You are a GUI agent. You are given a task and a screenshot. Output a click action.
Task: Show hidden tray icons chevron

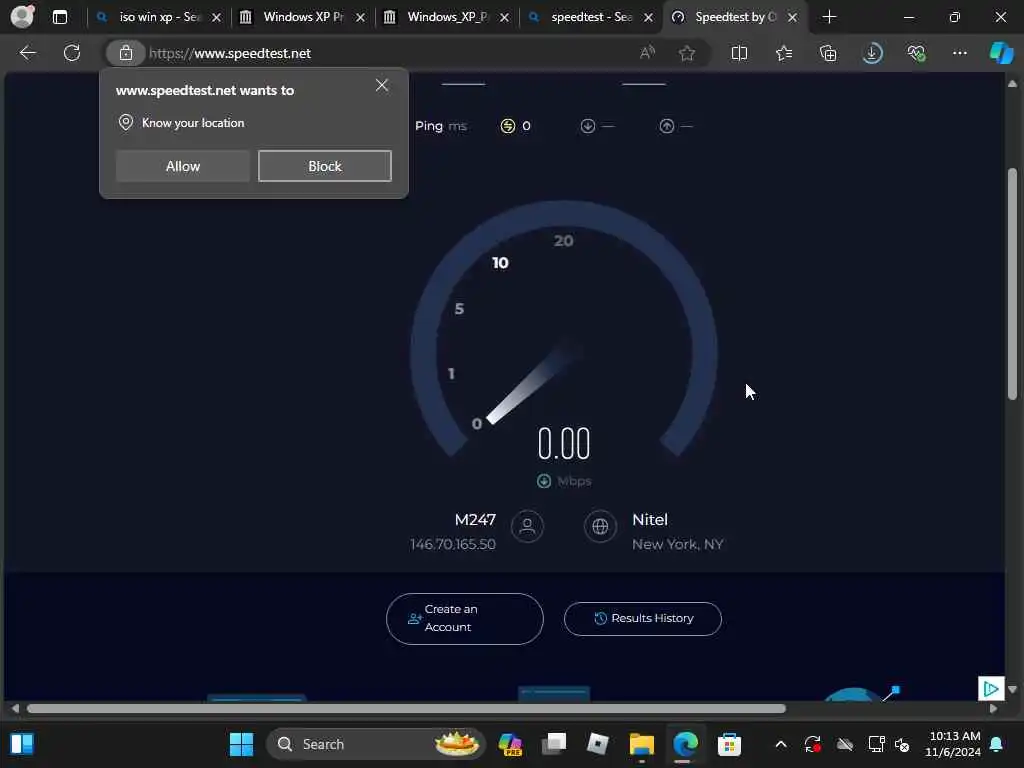(780, 744)
